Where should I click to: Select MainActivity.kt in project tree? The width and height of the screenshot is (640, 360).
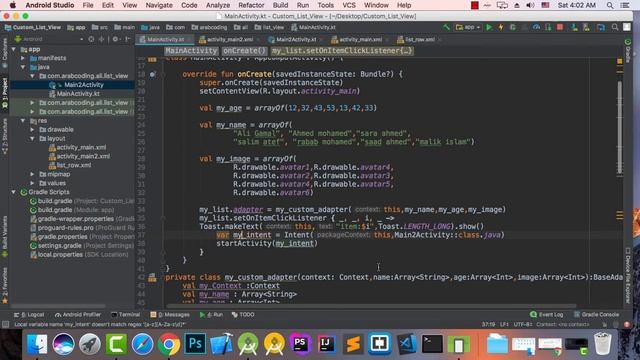(78, 94)
